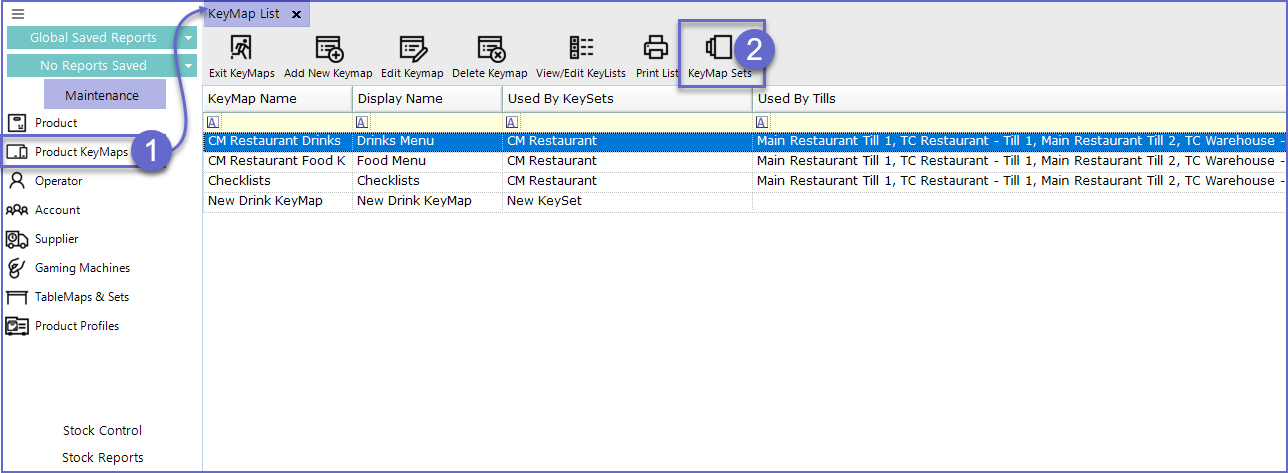Viewport: 1288px width, 473px height.
Task: Select the Product KeyMaps sidebar item
Action: [x=81, y=152]
